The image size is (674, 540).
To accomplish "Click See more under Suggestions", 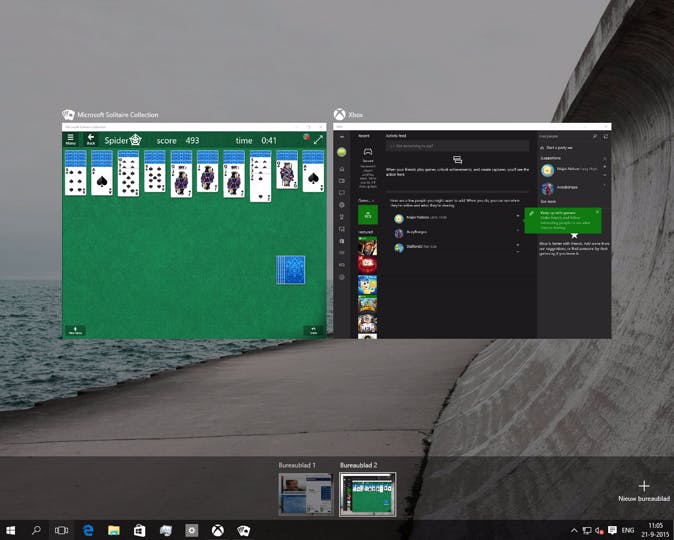I will [x=548, y=201].
